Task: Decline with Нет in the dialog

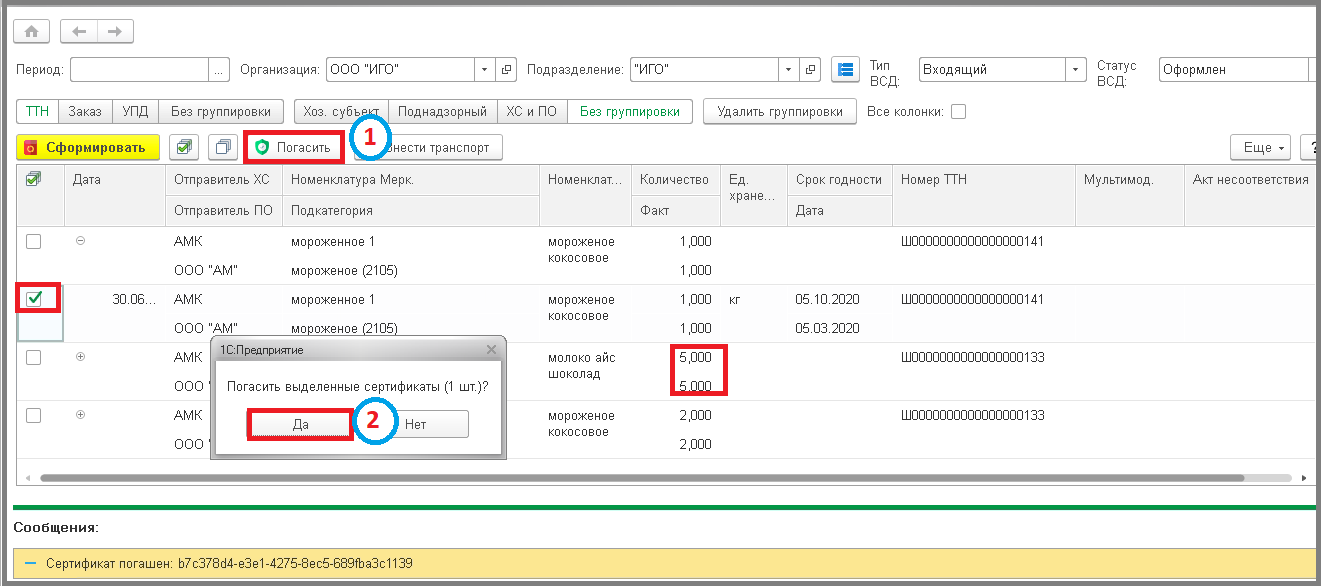Action: [x=416, y=424]
